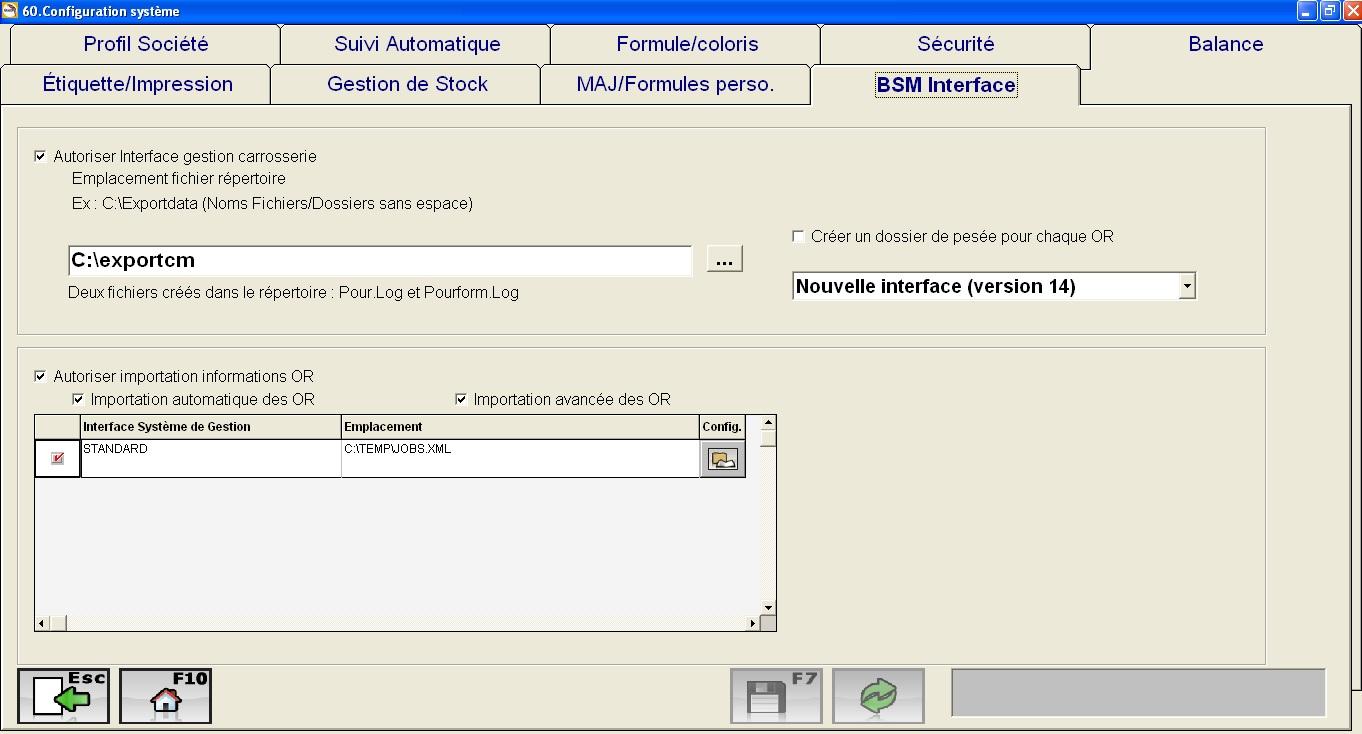Open the Formule/coloris tab

pos(686,44)
